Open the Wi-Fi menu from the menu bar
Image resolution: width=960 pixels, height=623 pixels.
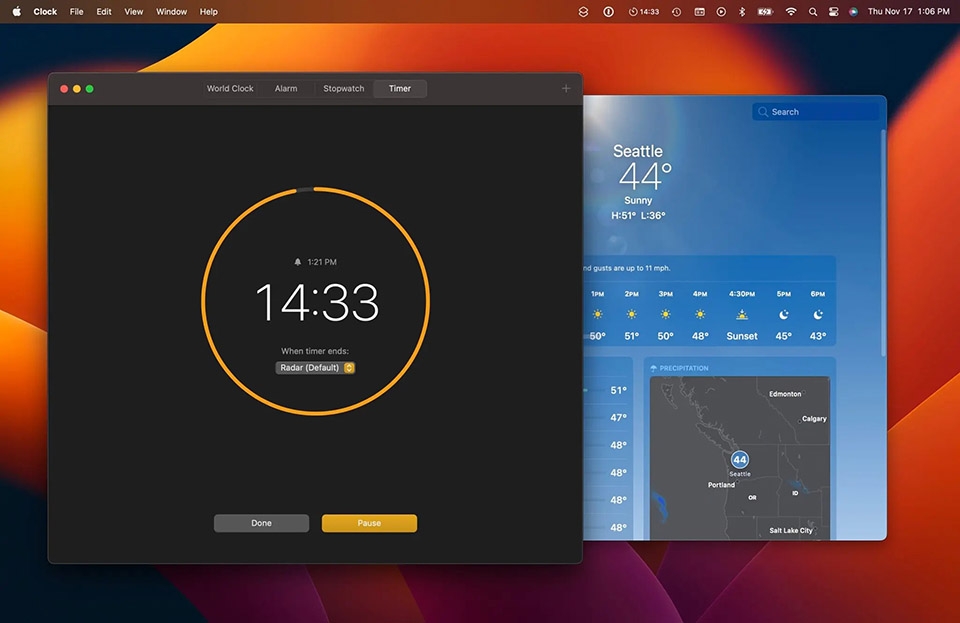tap(790, 12)
